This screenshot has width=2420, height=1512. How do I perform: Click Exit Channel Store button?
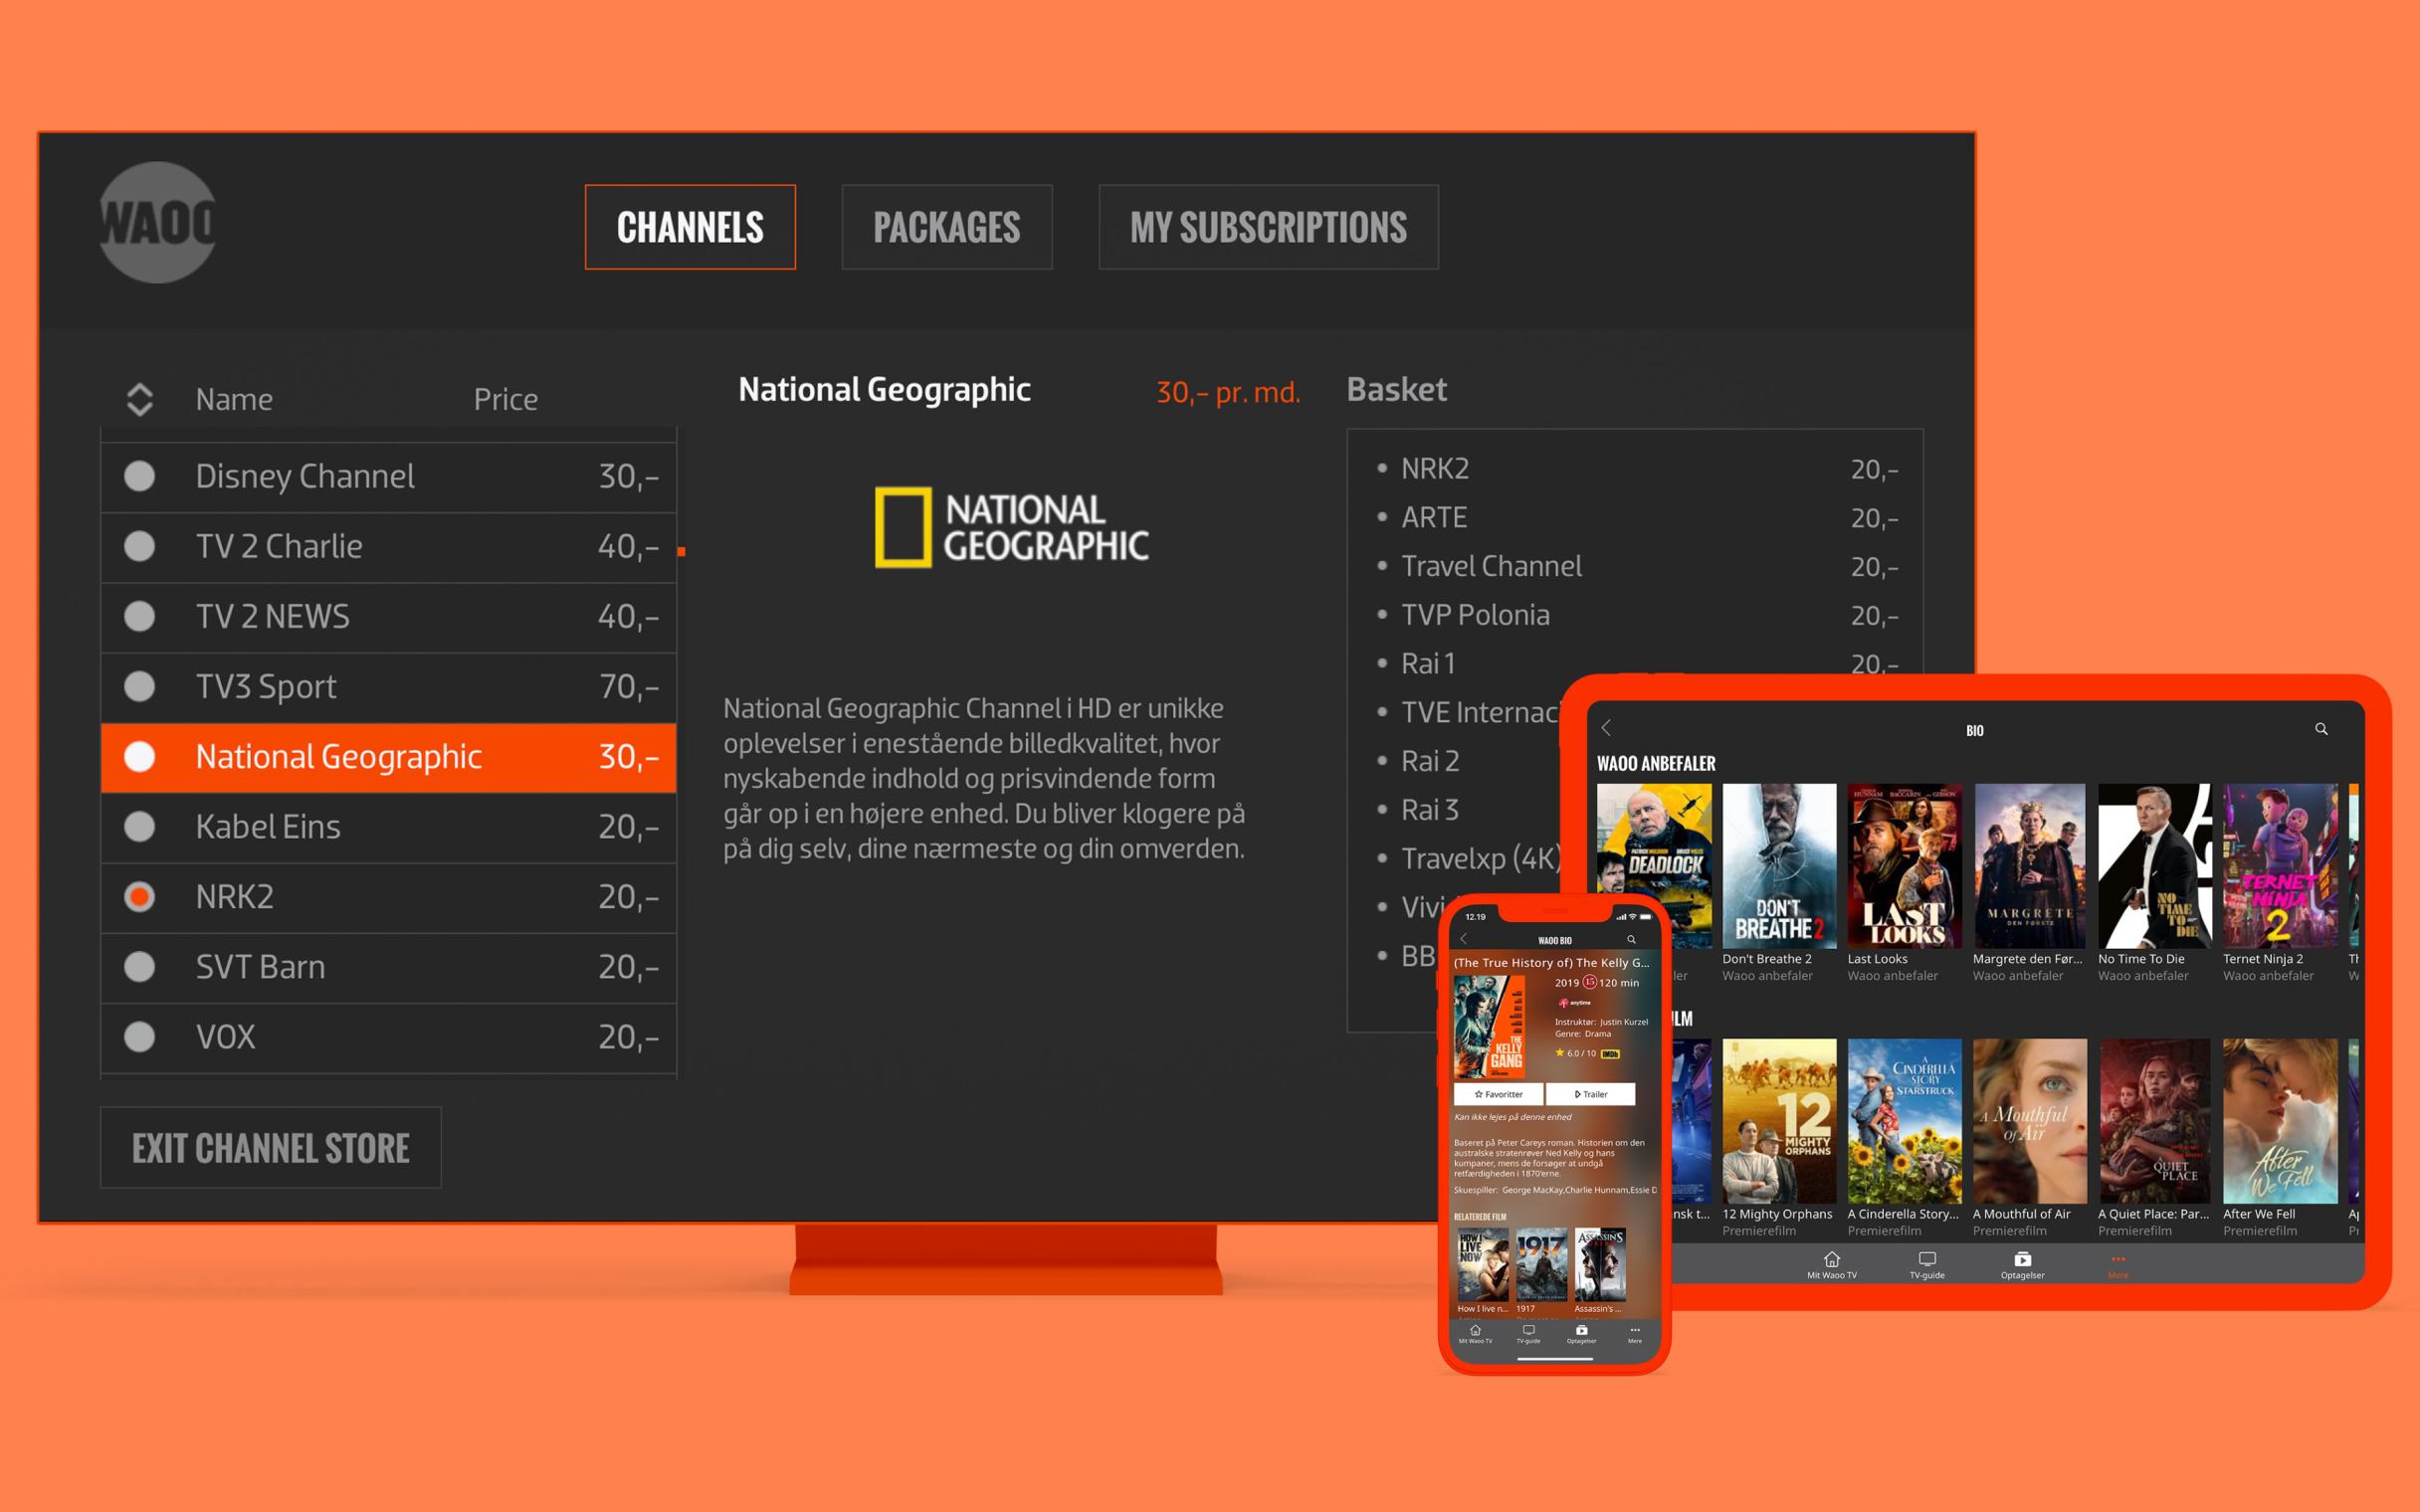271,1148
